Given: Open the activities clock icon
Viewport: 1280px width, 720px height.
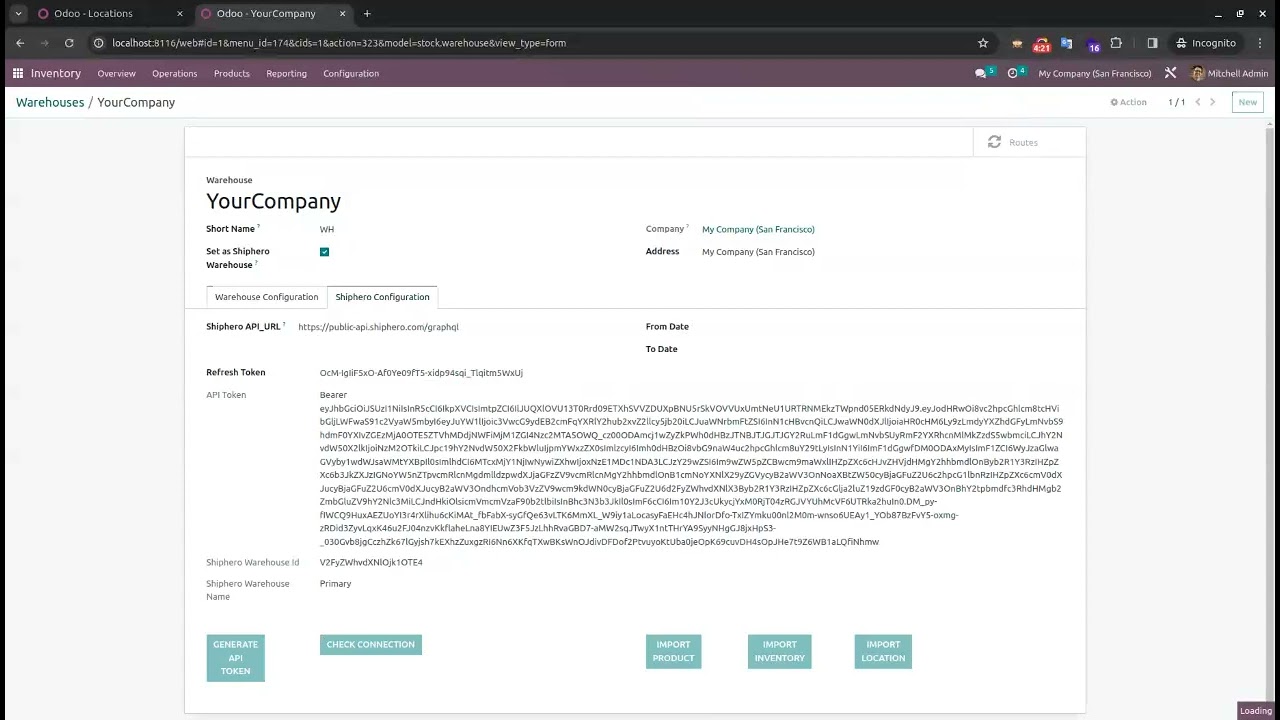Looking at the screenshot, I should coord(1013,73).
